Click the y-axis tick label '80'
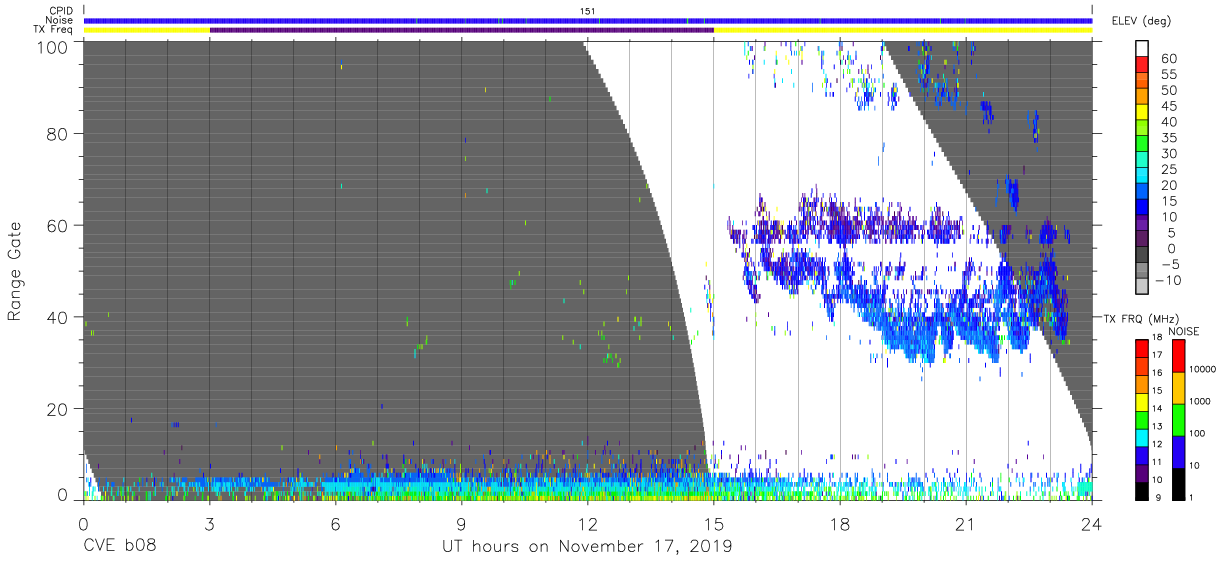 (x=58, y=133)
